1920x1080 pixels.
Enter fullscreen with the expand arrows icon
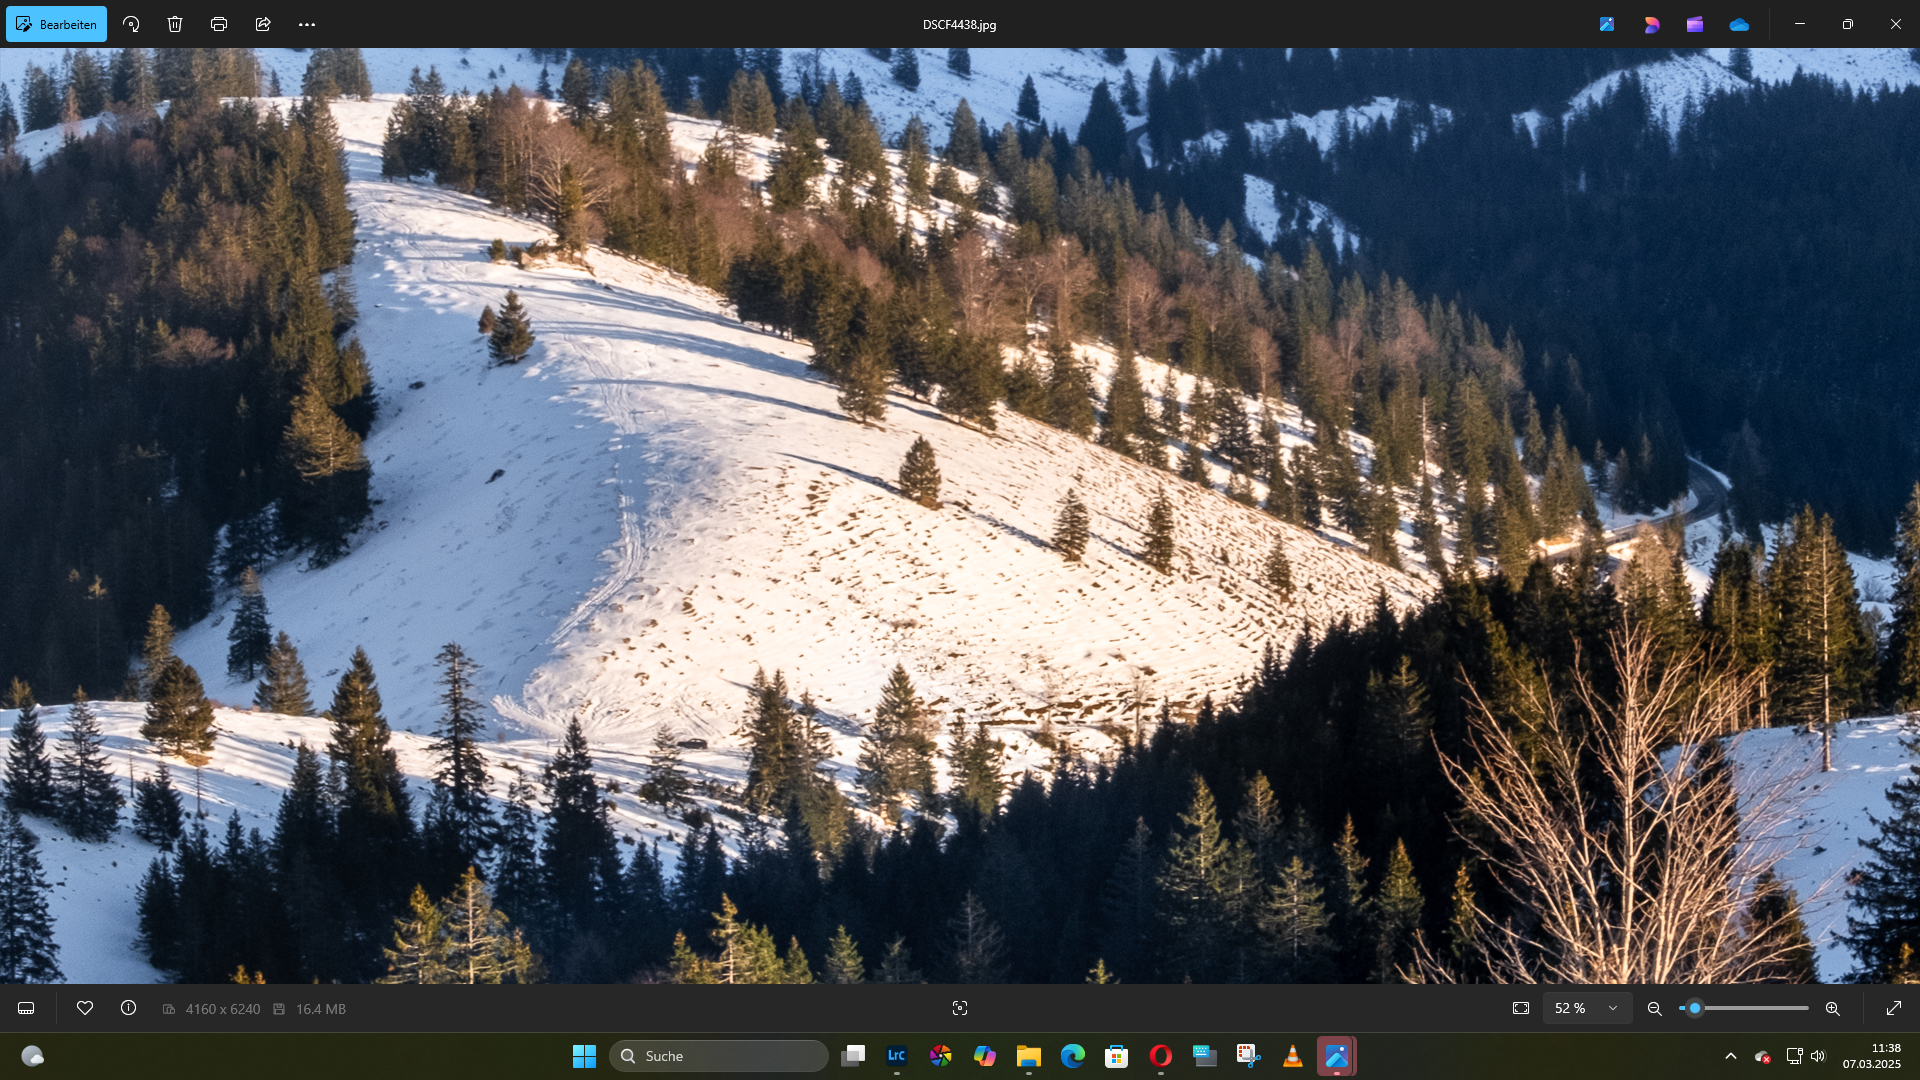[1894, 1008]
